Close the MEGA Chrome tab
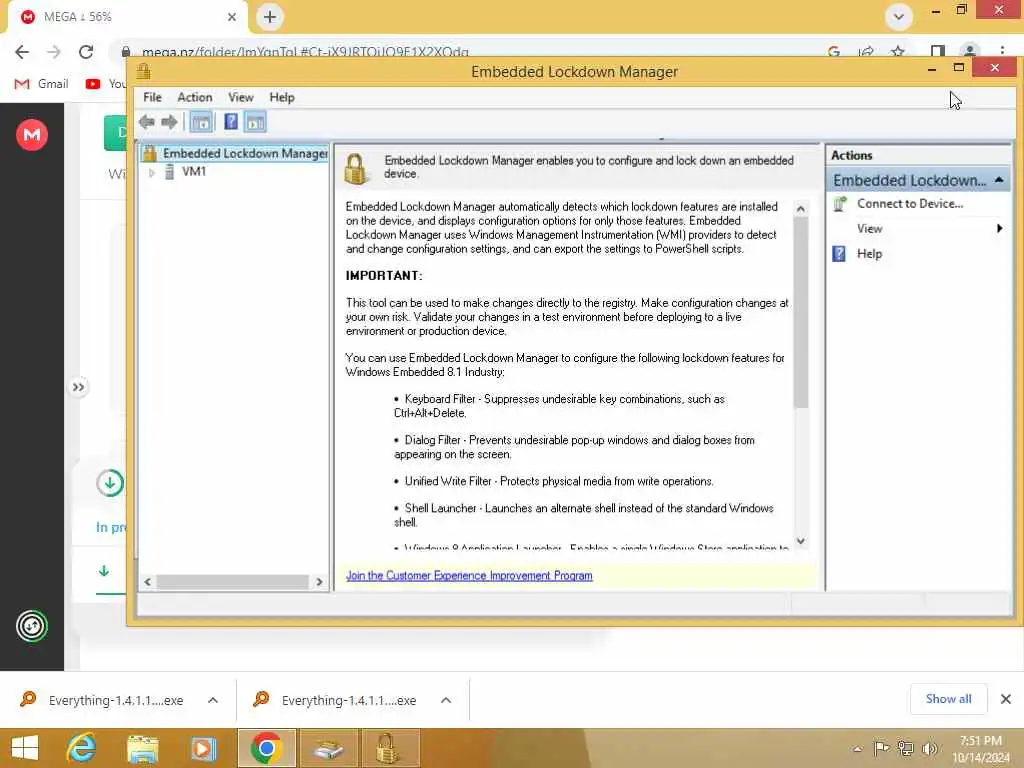Image resolution: width=1024 pixels, height=768 pixels. pos(231,17)
